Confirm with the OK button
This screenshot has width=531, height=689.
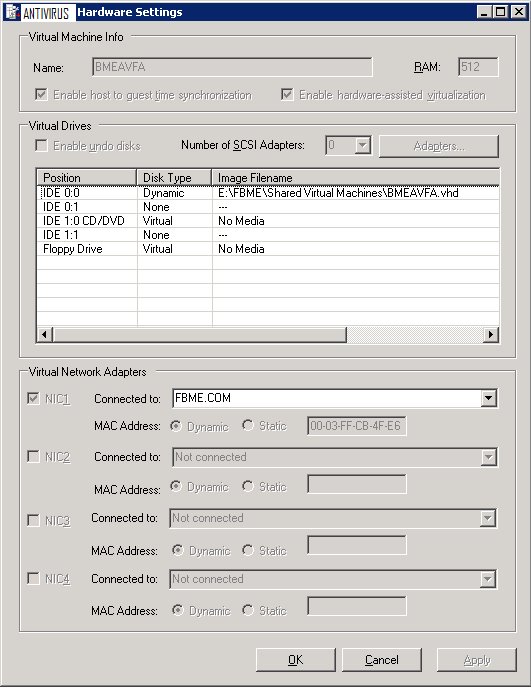click(295, 660)
